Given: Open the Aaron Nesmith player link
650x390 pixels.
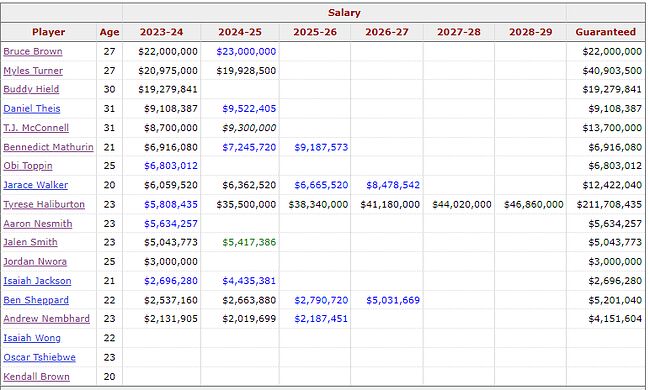Looking at the screenshot, I should coord(38,224).
